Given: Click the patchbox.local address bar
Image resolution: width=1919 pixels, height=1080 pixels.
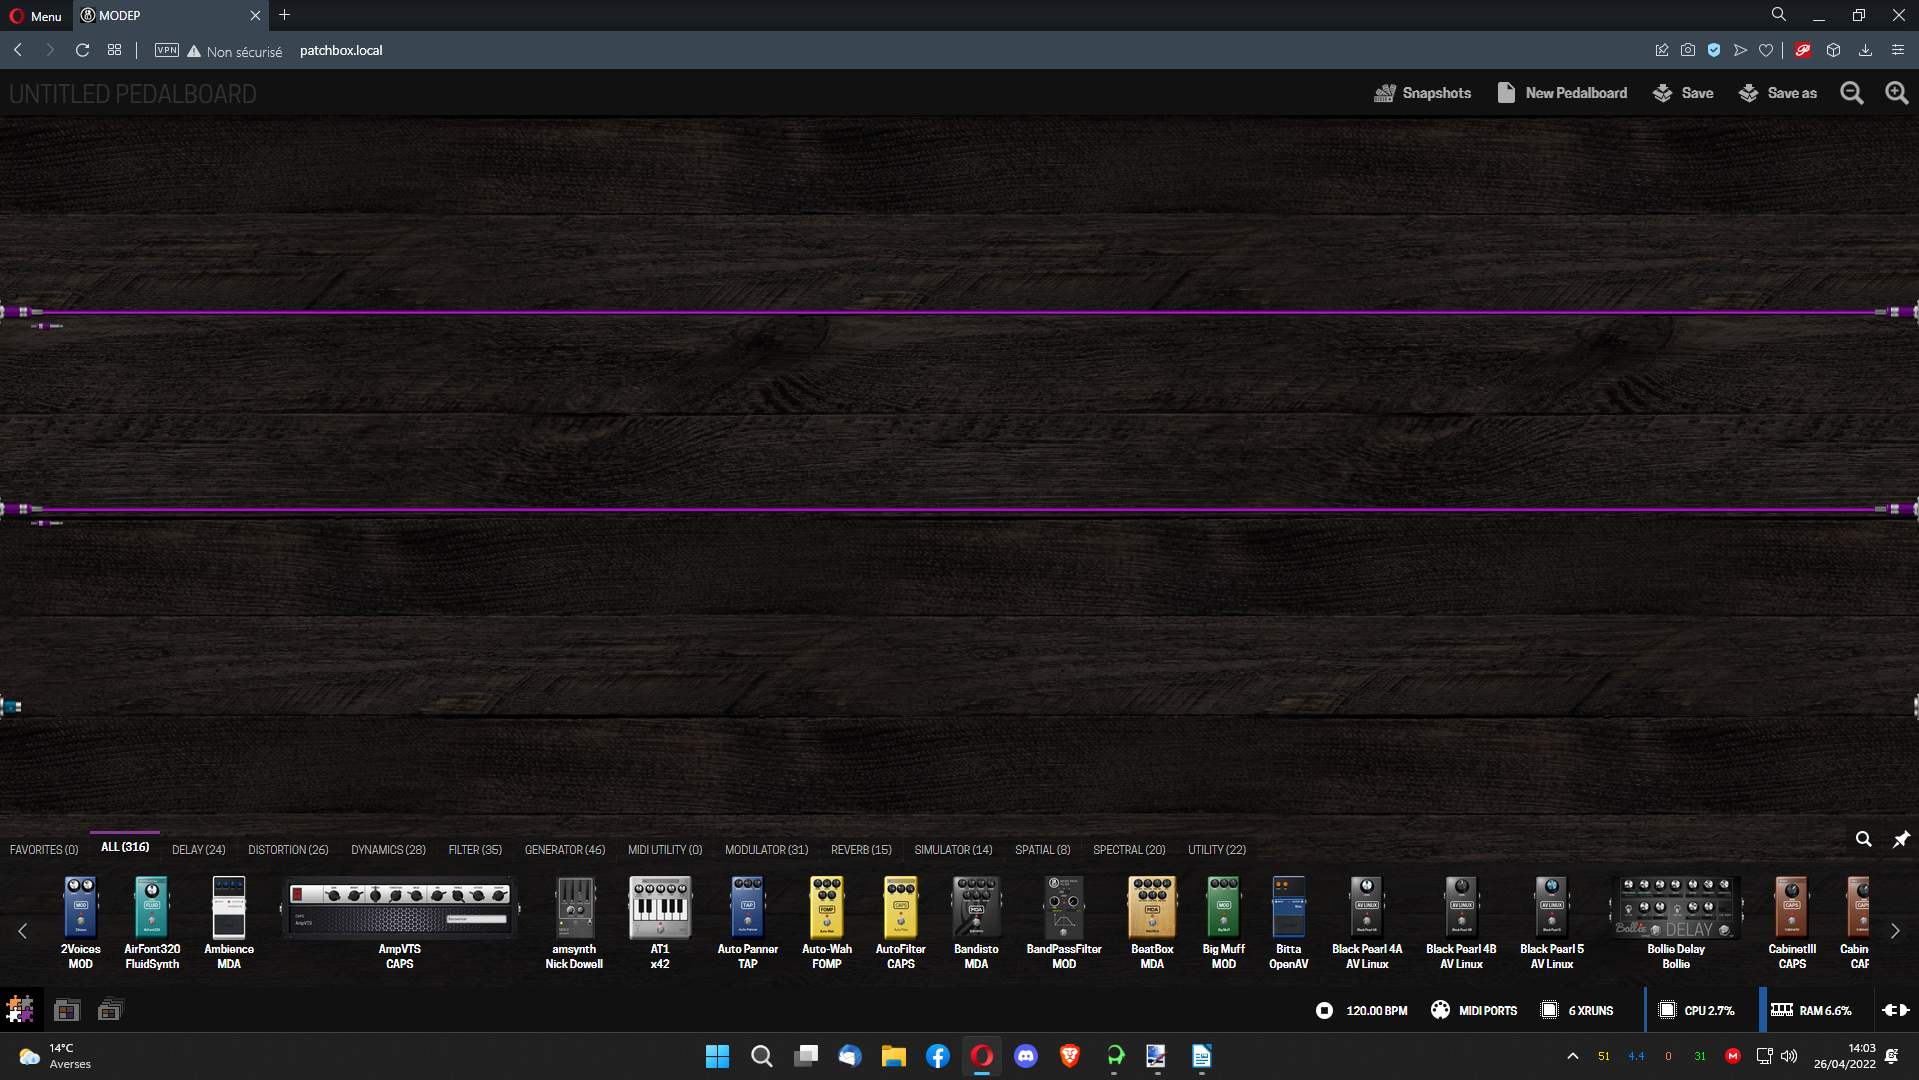Looking at the screenshot, I should [x=341, y=51].
